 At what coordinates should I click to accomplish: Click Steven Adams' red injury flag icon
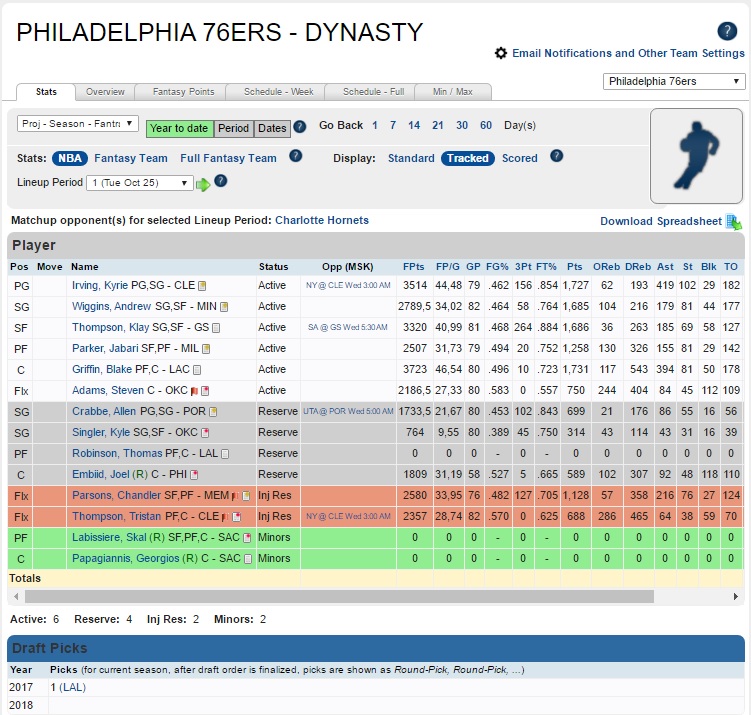pyautogui.click(x=194, y=391)
